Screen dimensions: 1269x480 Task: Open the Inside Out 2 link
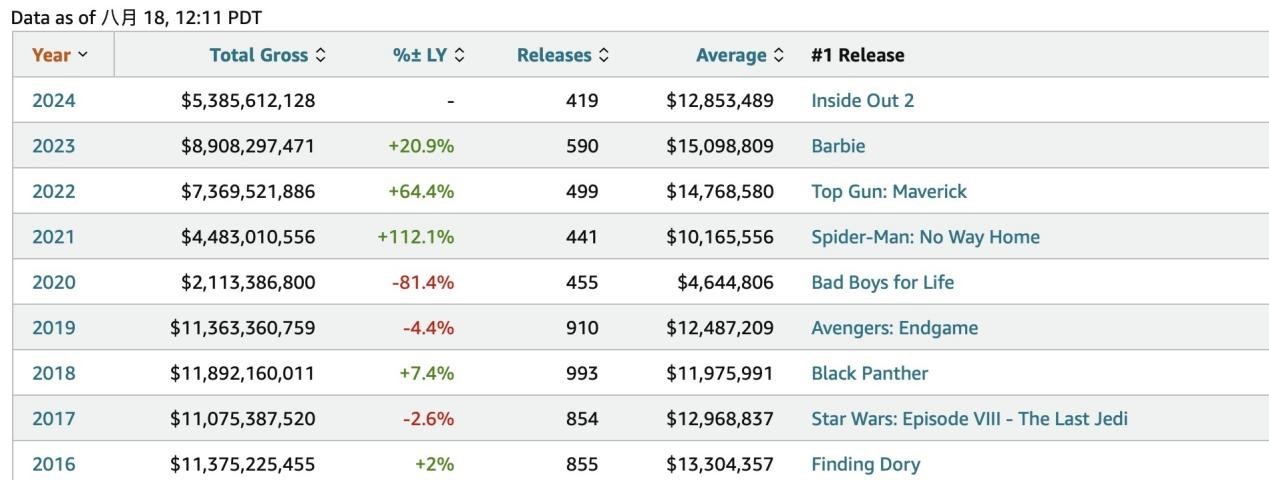click(x=862, y=100)
